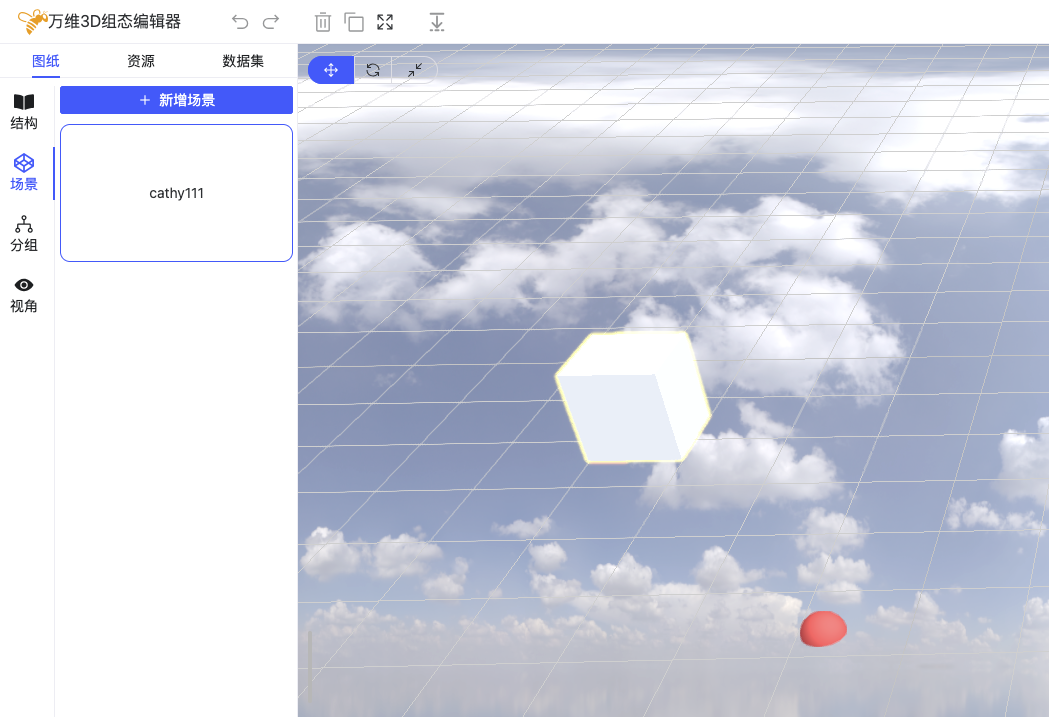The image size is (1049, 717).
Task: Click the bee logo icon
Action: [x=32, y=21]
